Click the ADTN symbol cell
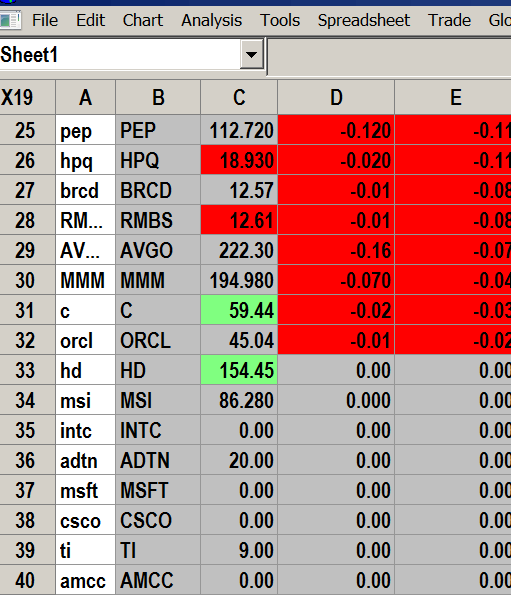The image size is (511, 595). point(158,460)
